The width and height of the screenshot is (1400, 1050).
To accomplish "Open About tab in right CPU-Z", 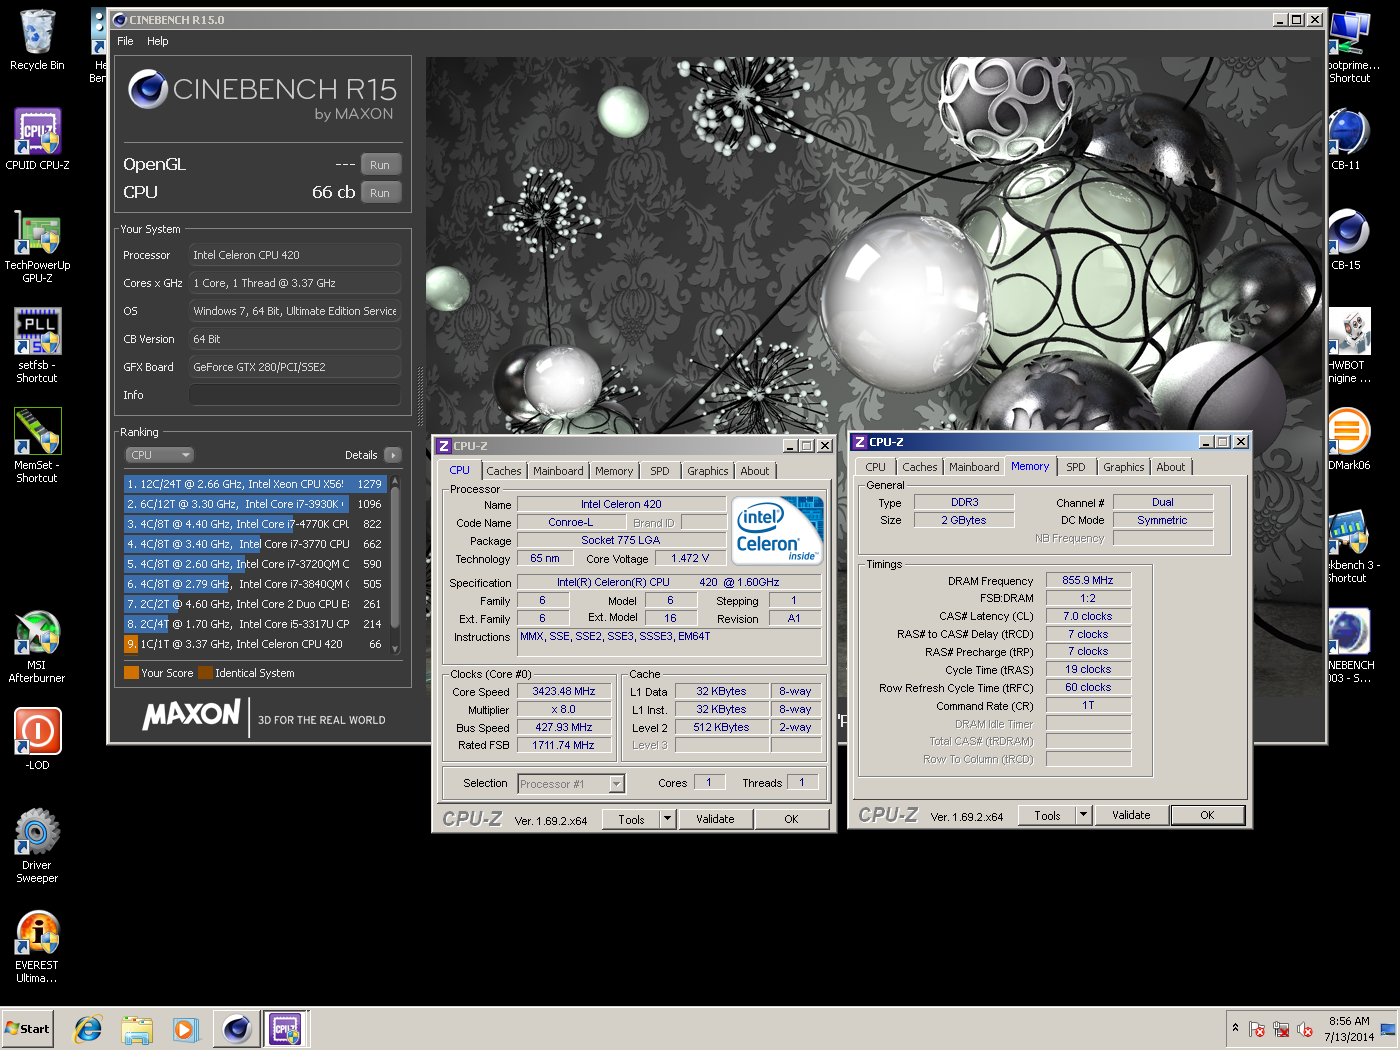I will pyautogui.click(x=1171, y=467).
